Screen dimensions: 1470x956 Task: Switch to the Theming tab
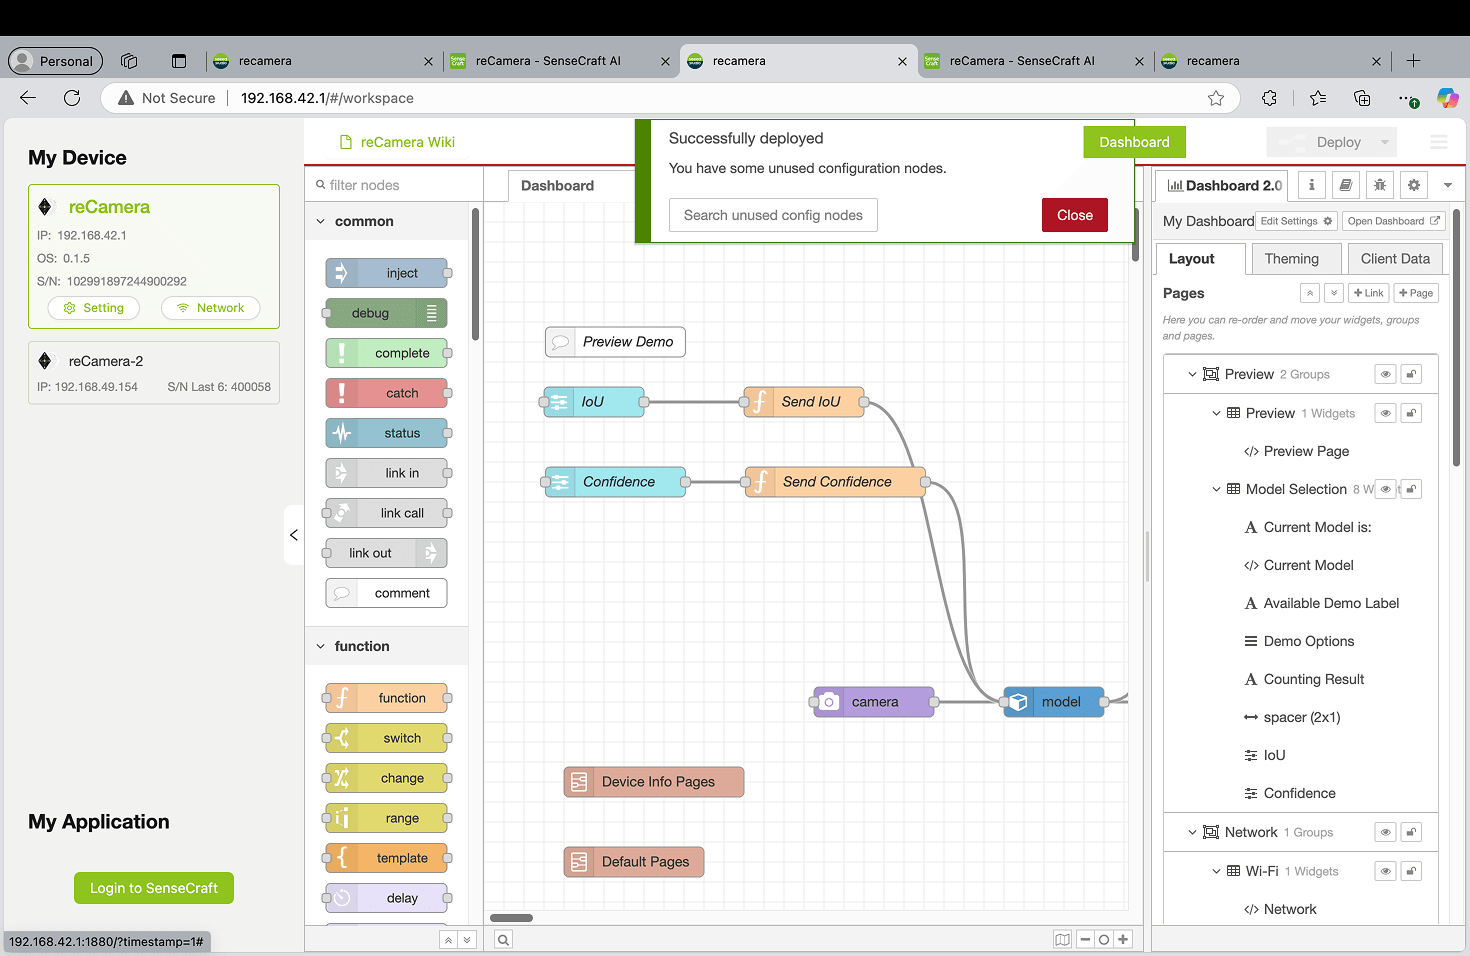(x=1291, y=258)
